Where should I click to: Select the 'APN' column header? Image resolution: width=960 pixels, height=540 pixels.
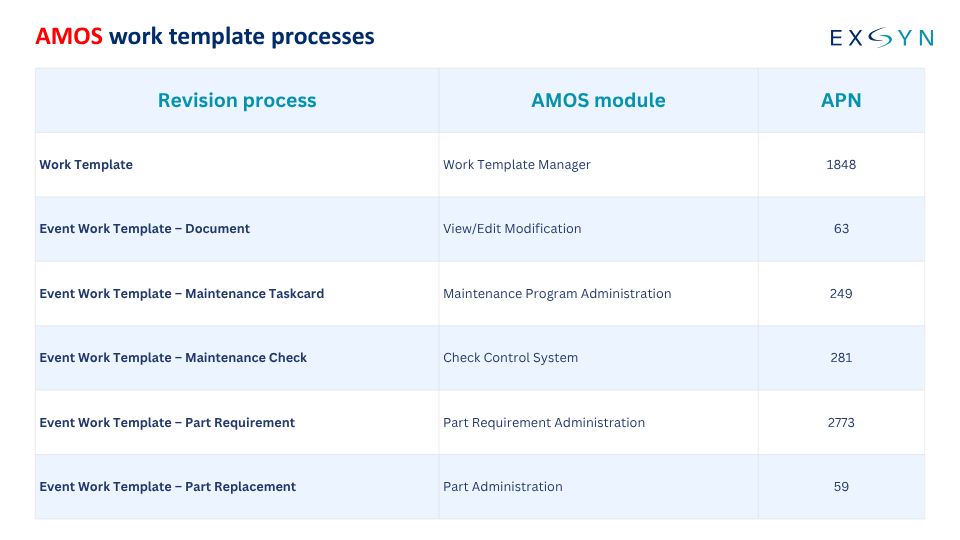coord(841,100)
